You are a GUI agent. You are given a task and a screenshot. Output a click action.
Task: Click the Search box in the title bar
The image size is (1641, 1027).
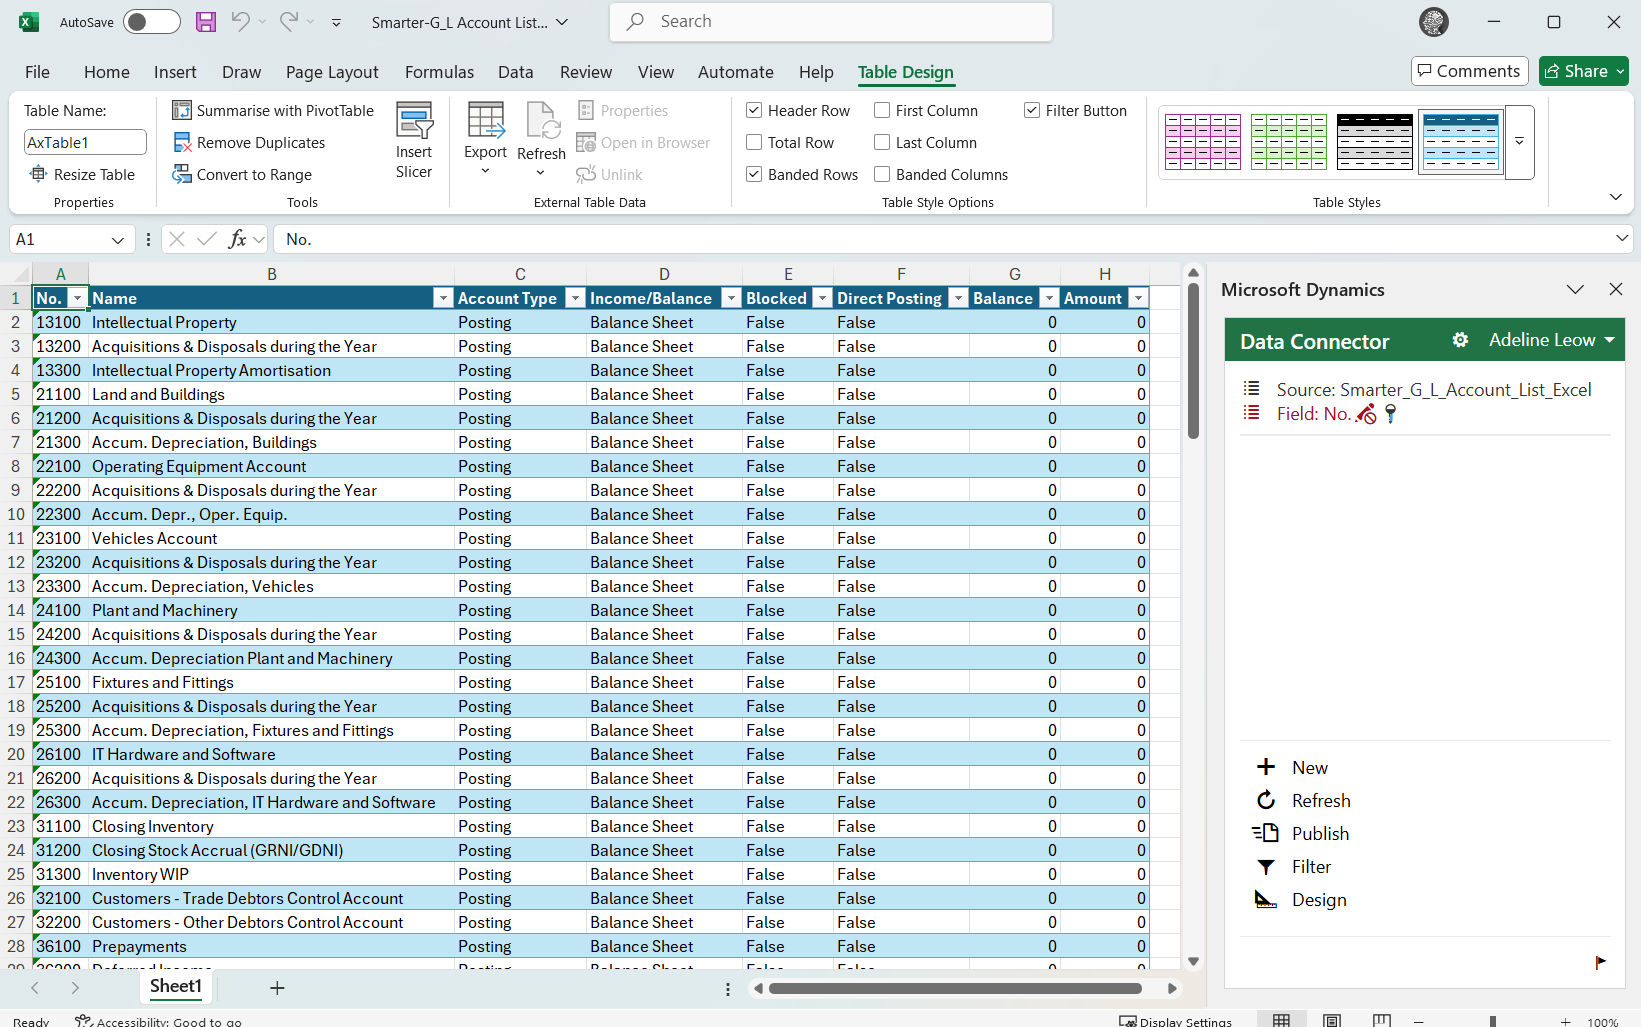tap(831, 22)
